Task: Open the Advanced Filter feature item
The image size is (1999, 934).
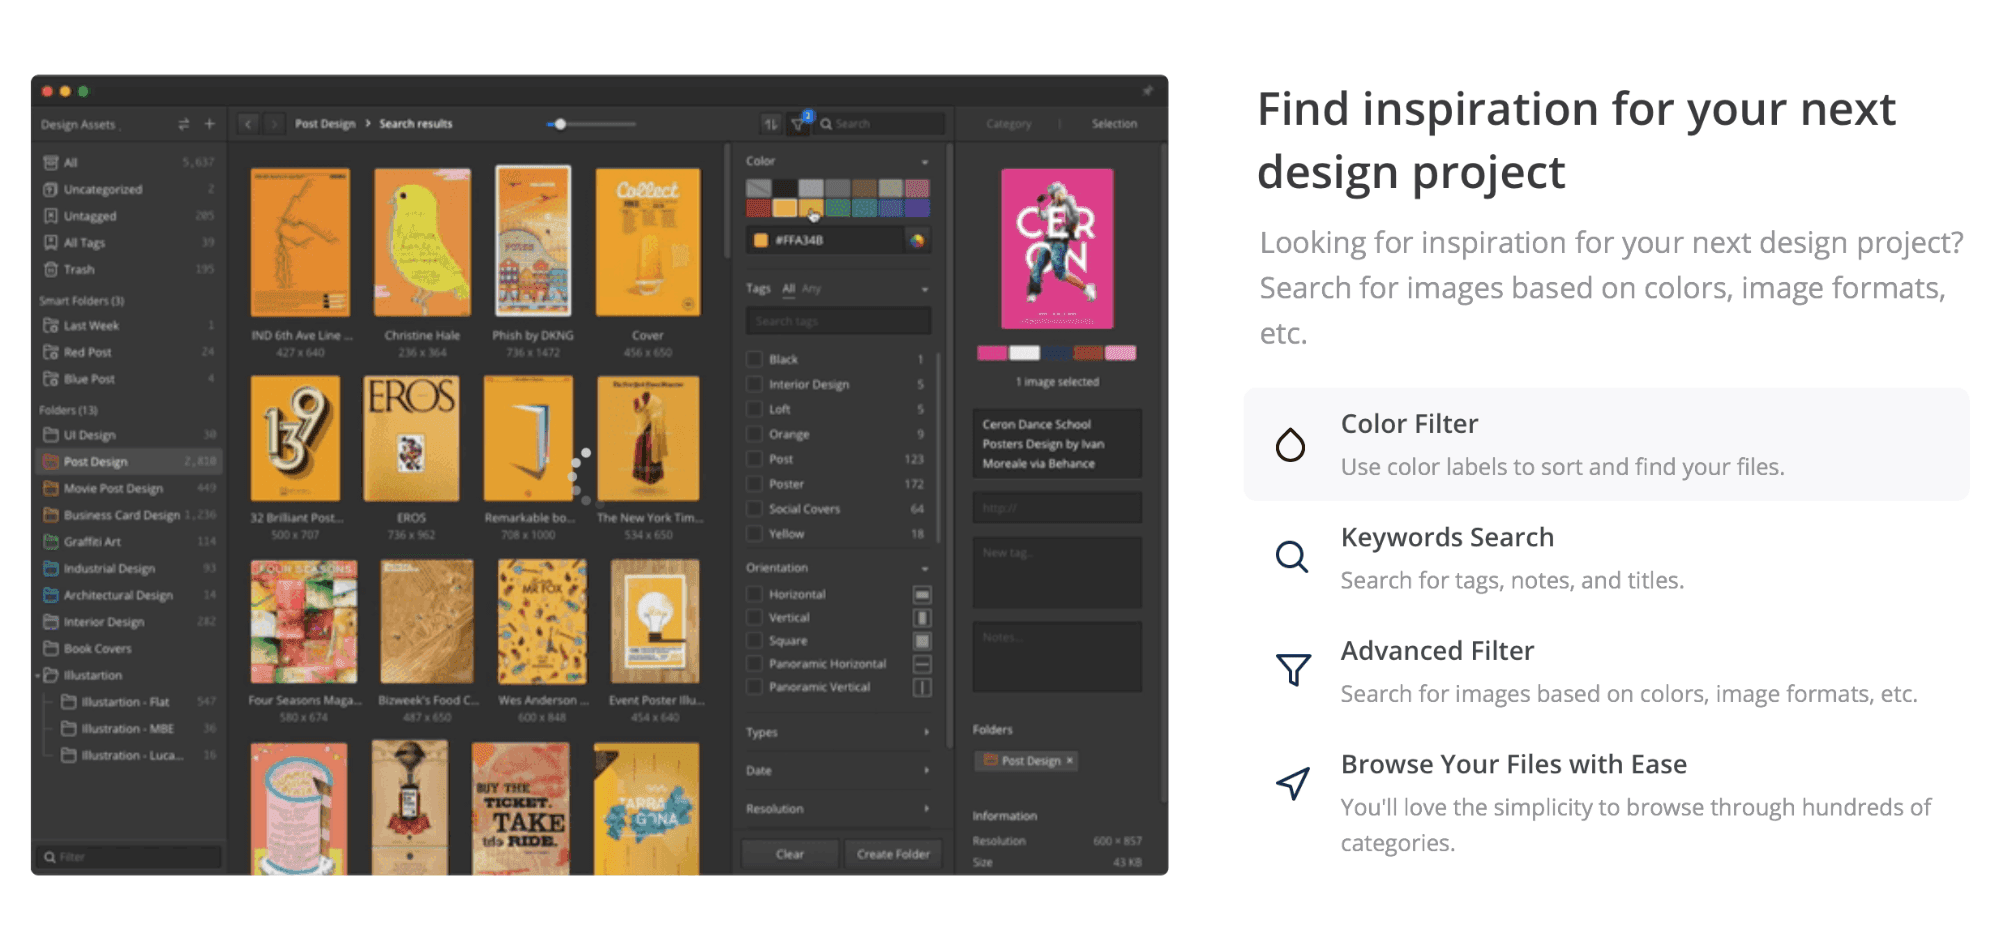Action: coord(1606,671)
